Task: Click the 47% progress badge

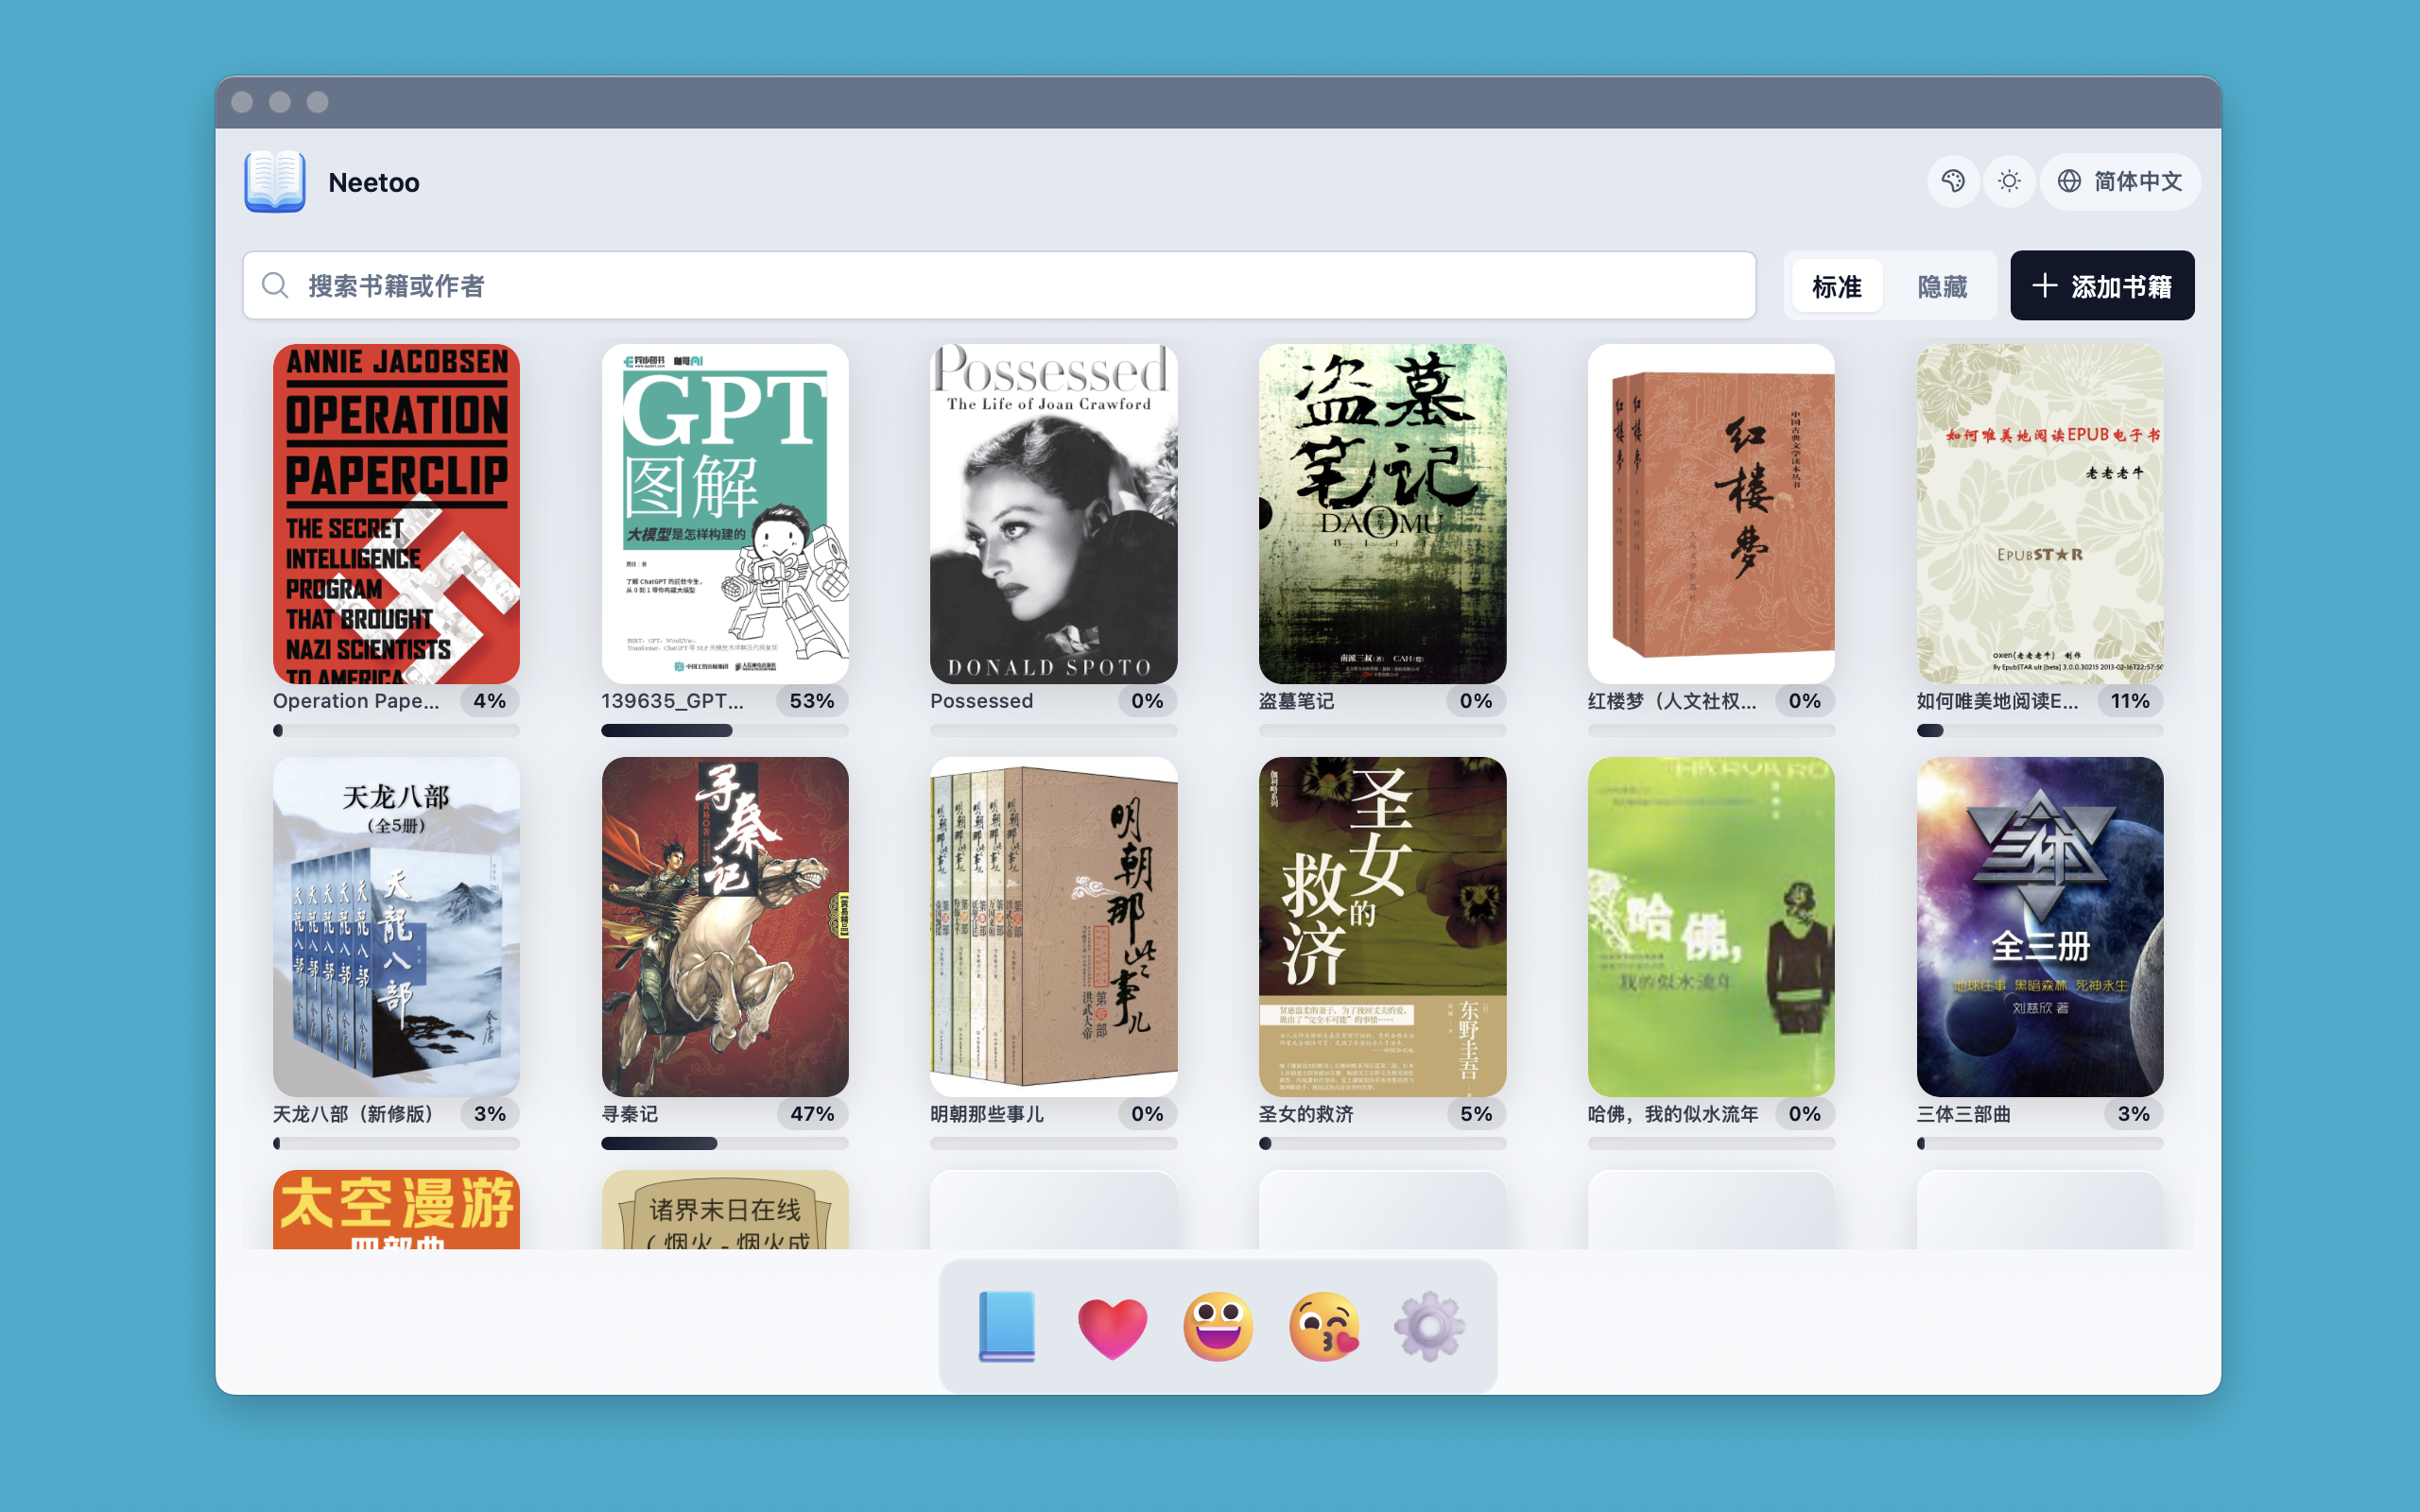Action: (x=812, y=1114)
